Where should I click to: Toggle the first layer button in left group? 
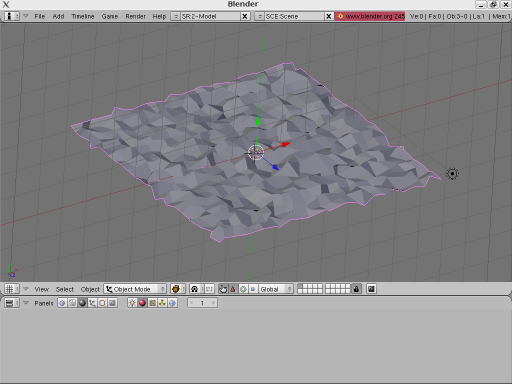click(300, 287)
